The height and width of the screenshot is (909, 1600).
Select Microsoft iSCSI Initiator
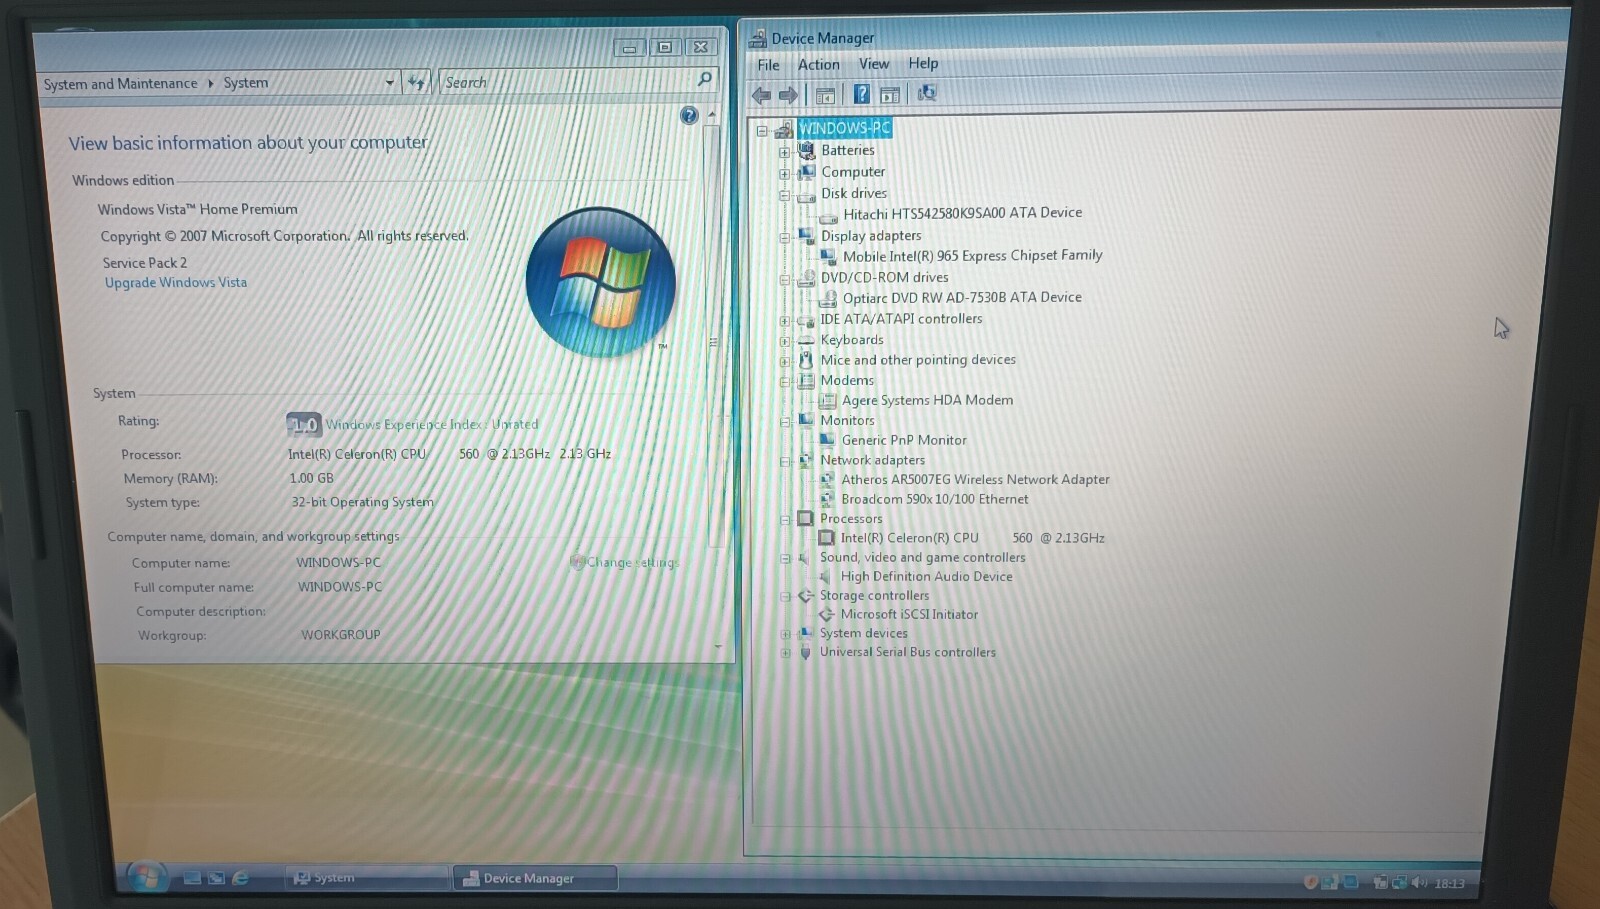click(x=909, y=615)
